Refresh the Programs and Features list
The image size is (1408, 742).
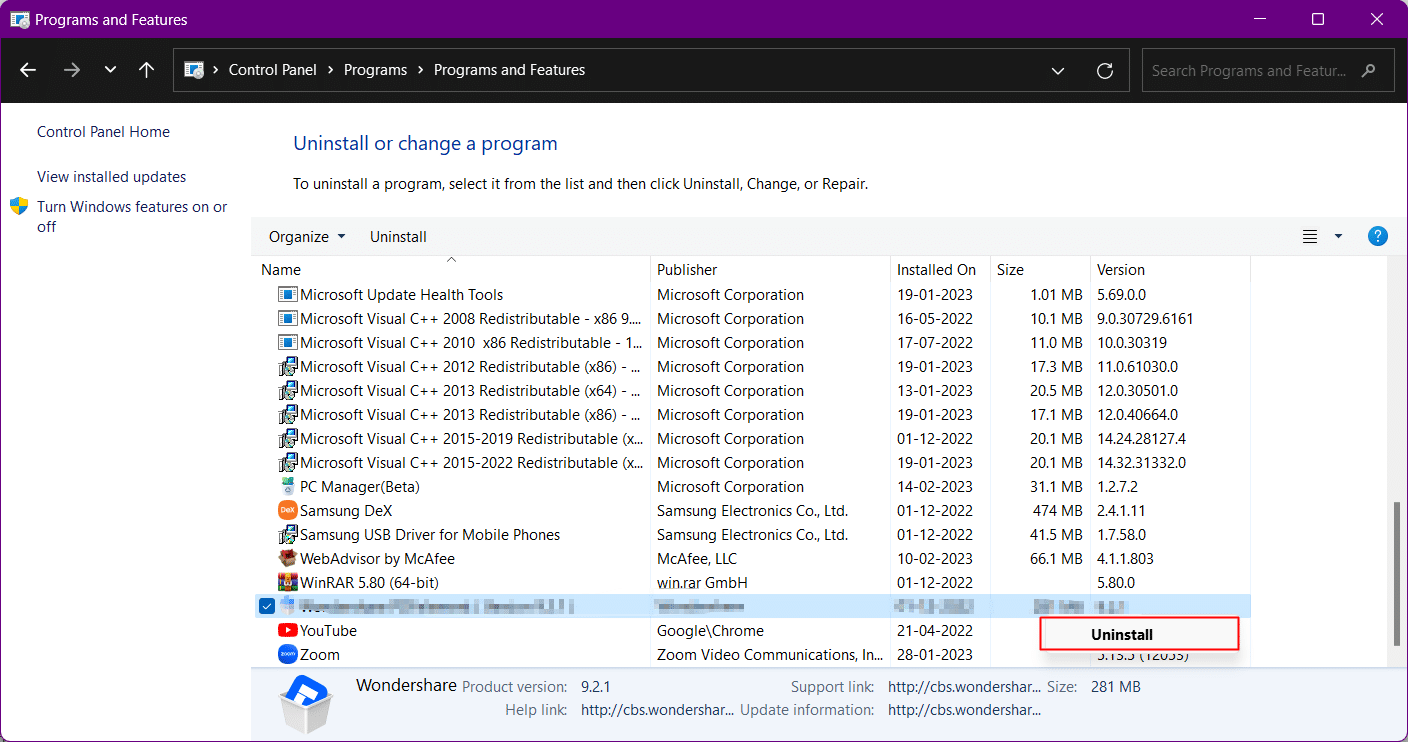[1105, 70]
